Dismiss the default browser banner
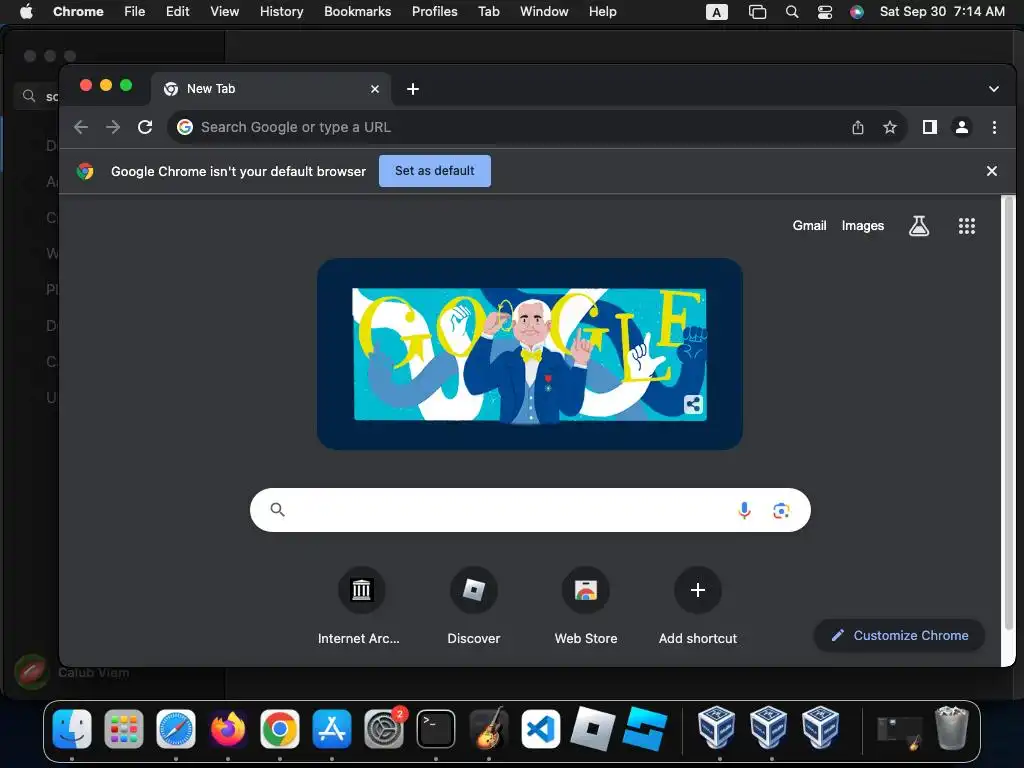 click(x=991, y=171)
